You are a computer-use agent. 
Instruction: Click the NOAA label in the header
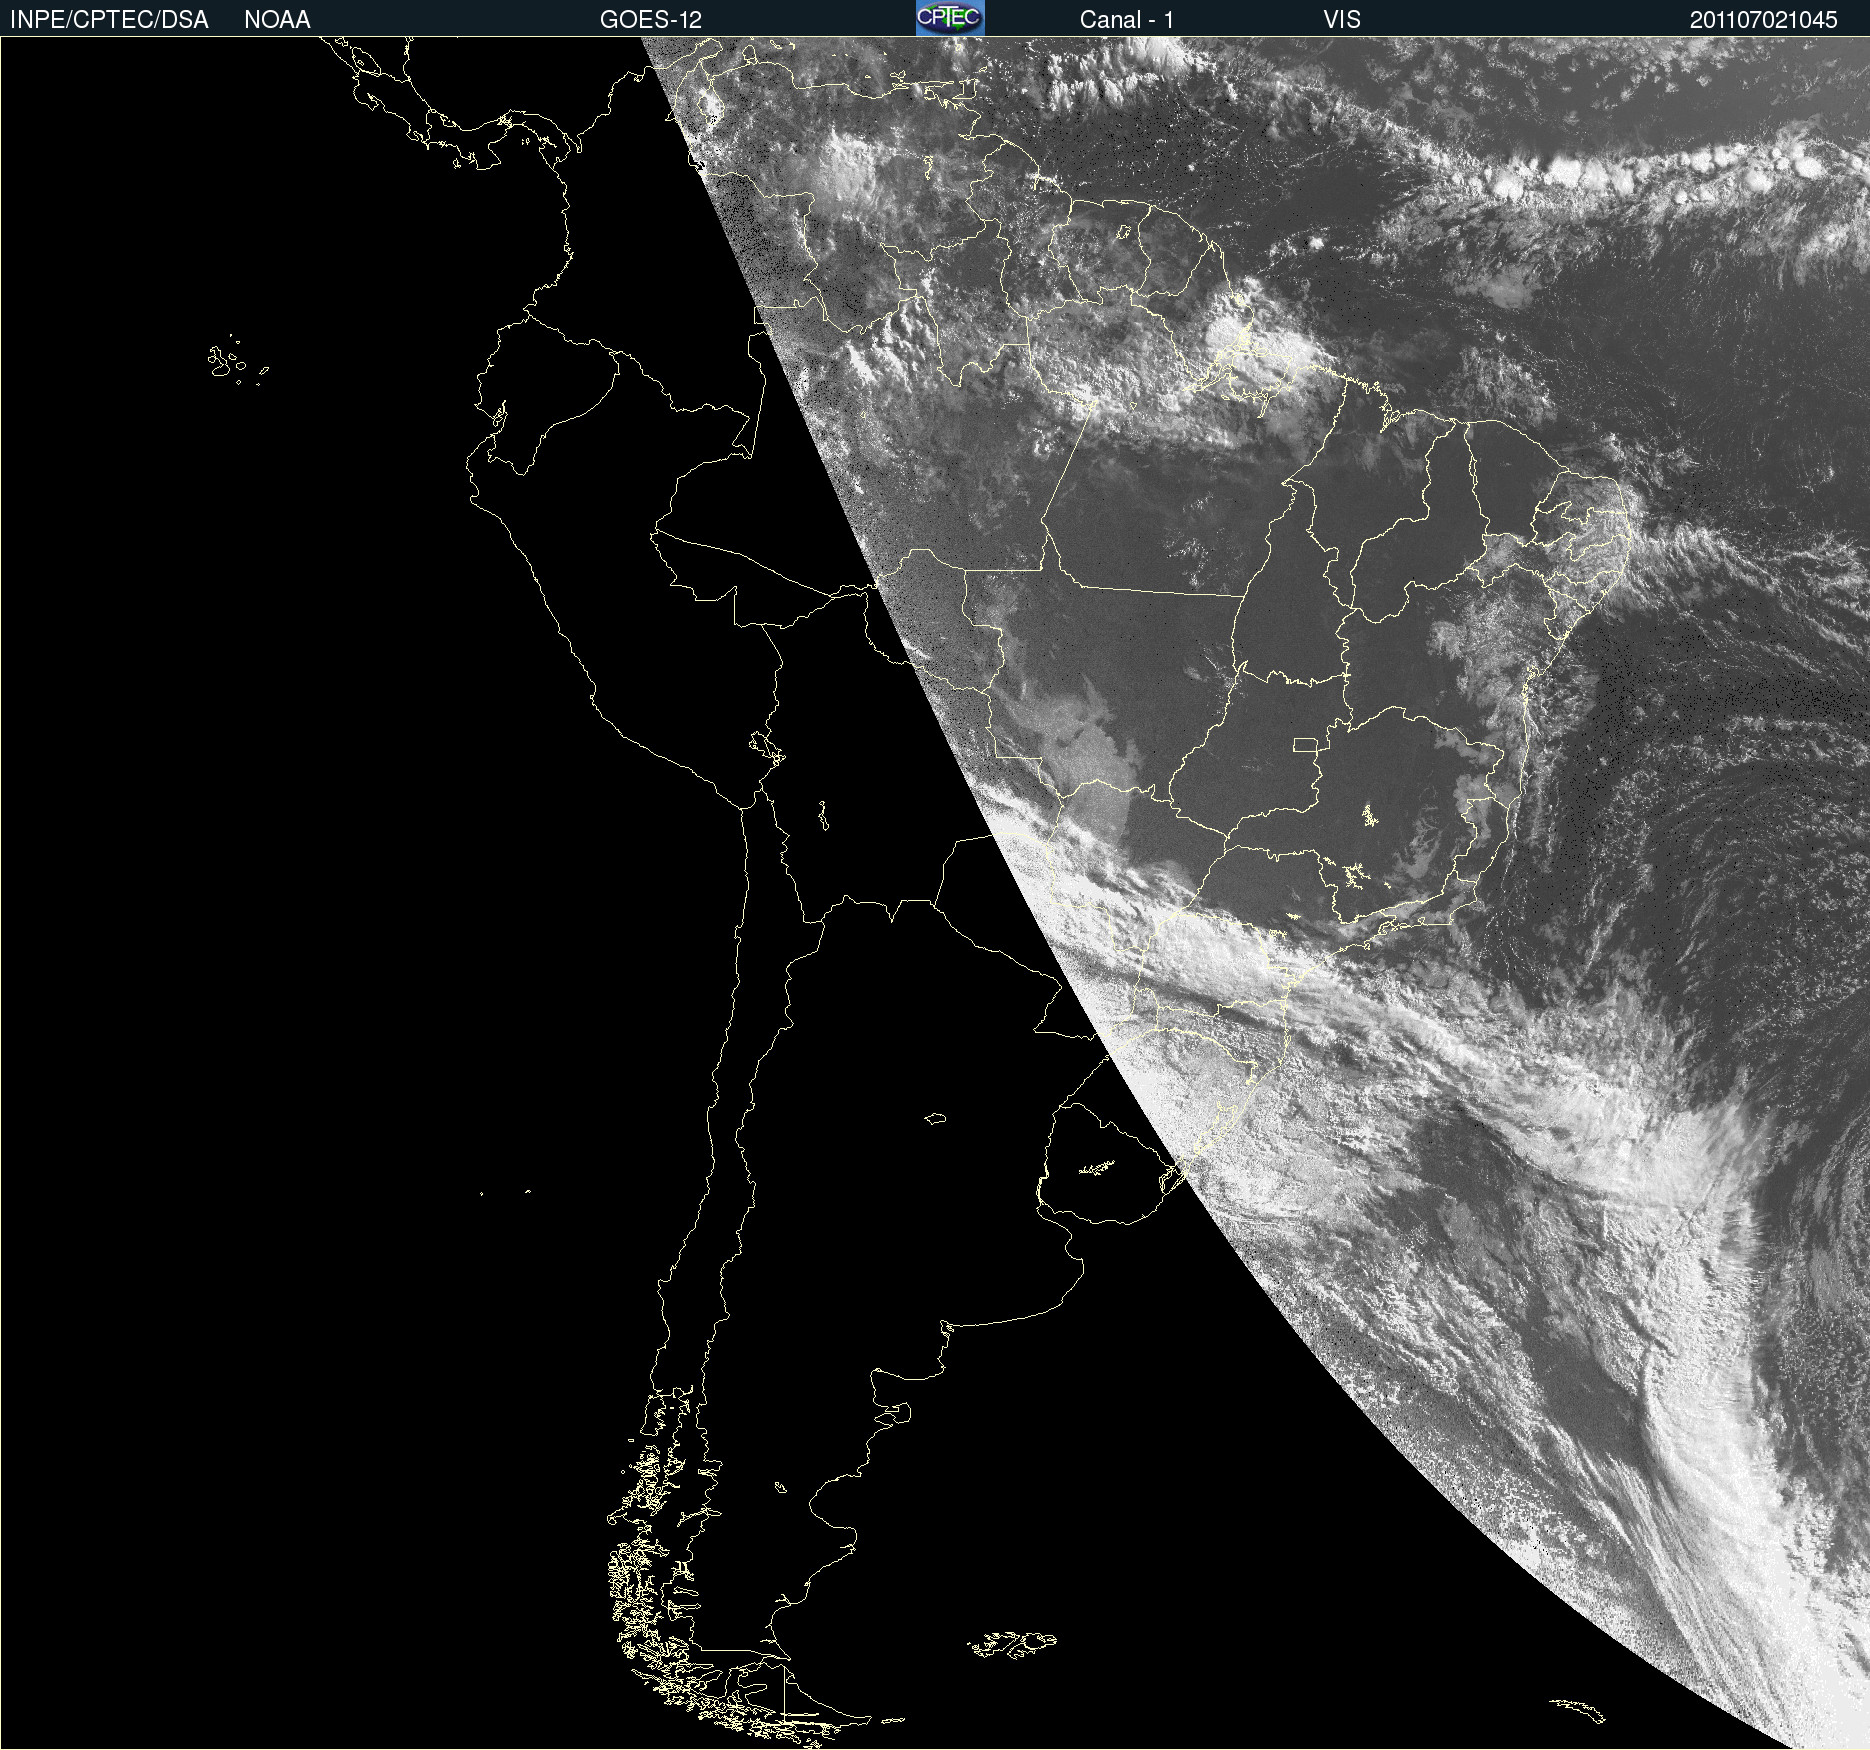[277, 20]
